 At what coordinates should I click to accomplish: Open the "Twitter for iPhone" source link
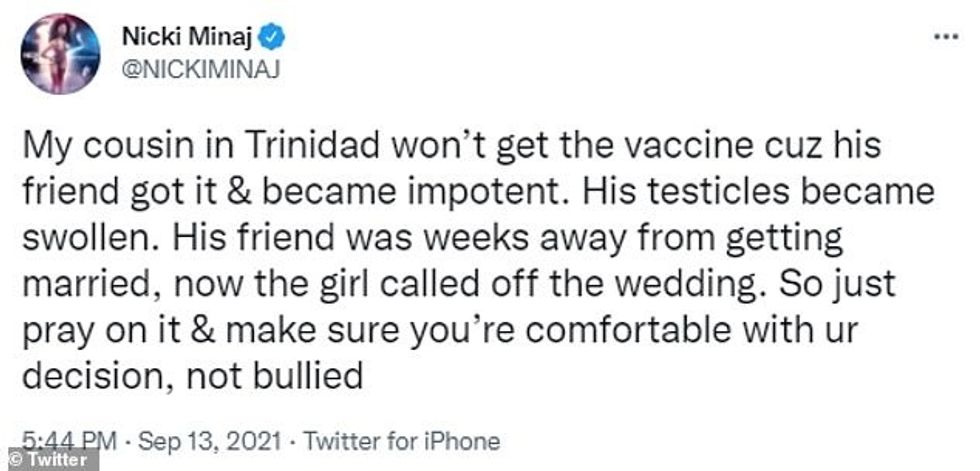pos(401,440)
